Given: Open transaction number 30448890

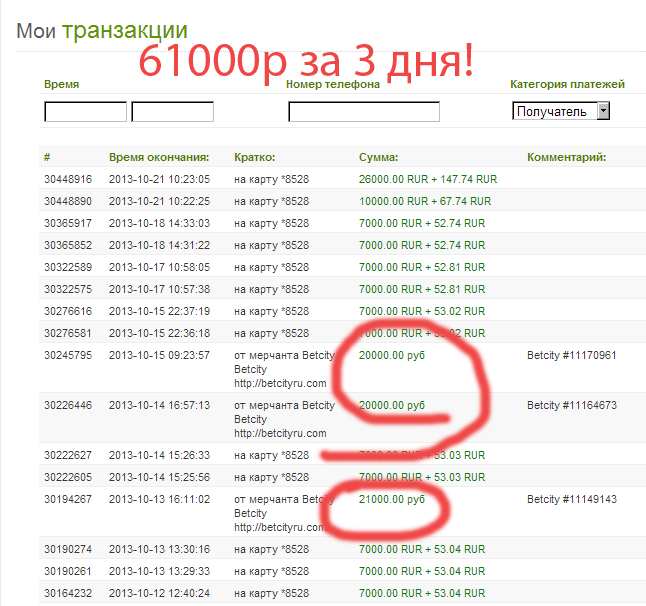Looking at the screenshot, I should click(68, 201).
